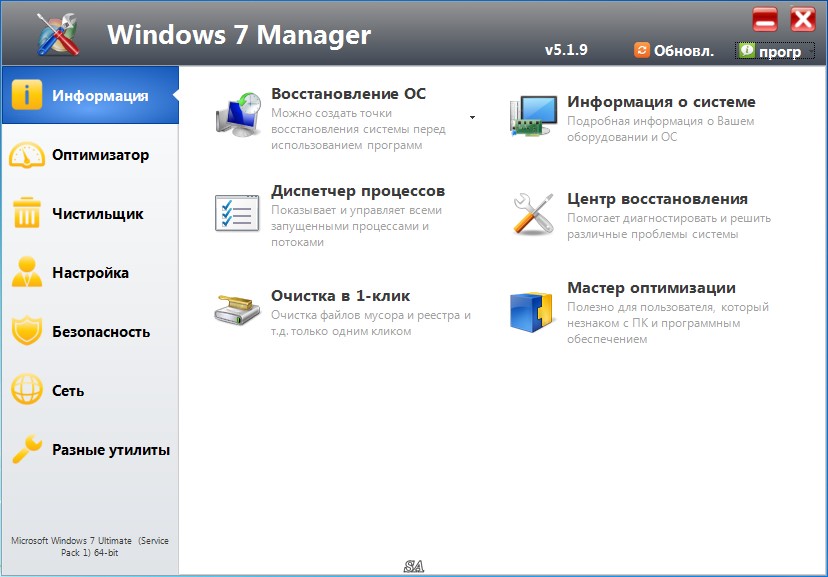Screen dimensions: 828x577
Task: Click the Windows 7 Manager title text
Action: point(239,35)
